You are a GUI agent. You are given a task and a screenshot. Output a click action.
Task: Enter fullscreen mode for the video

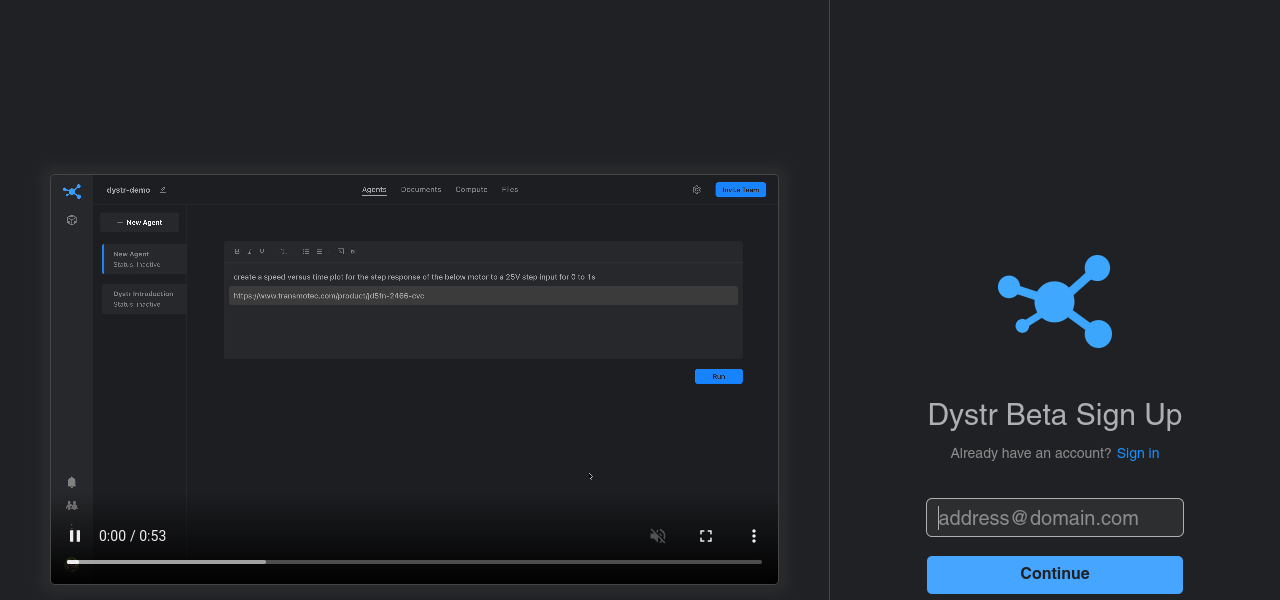coord(706,536)
